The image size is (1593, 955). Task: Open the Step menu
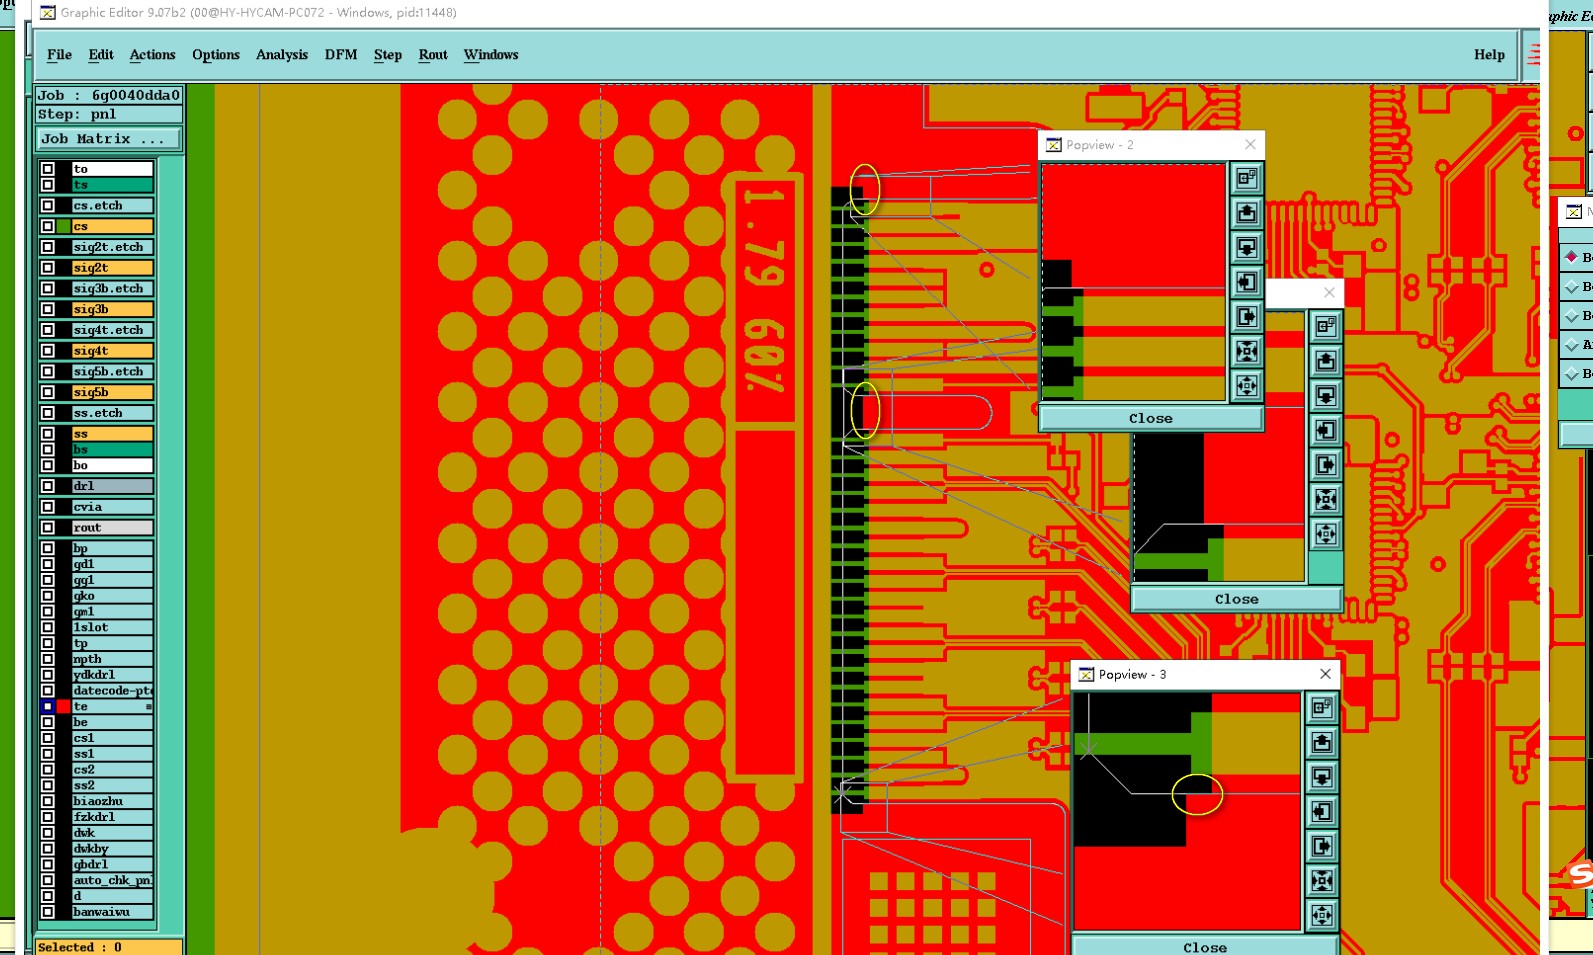[388, 55]
